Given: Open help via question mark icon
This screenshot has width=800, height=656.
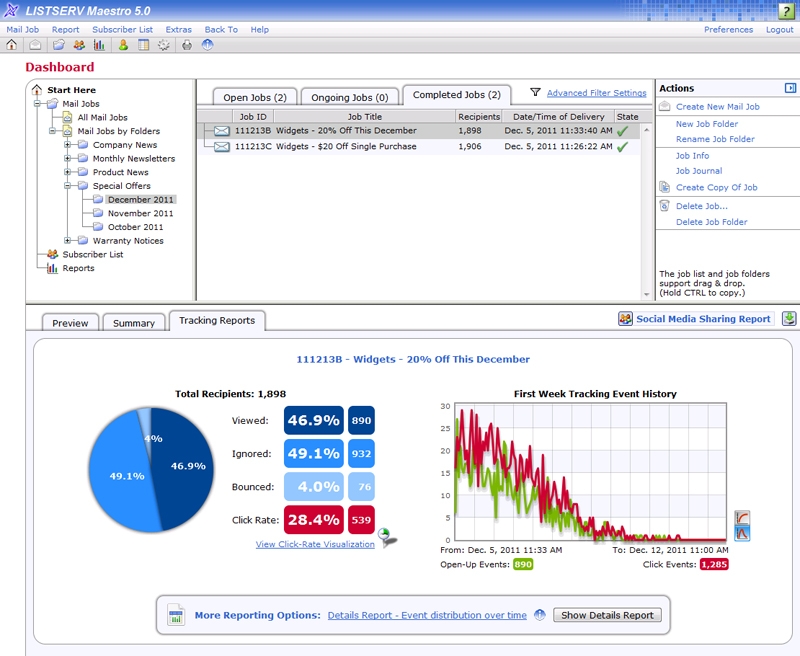Looking at the screenshot, I should [786, 11].
